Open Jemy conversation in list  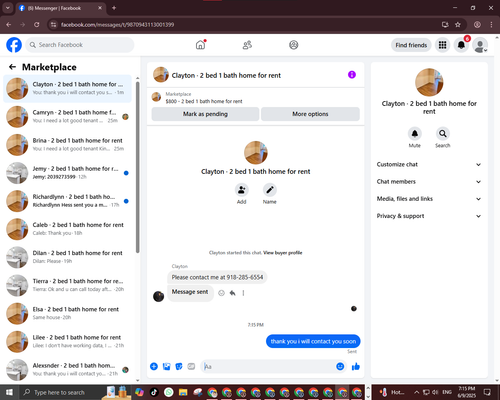[x=67, y=173]
